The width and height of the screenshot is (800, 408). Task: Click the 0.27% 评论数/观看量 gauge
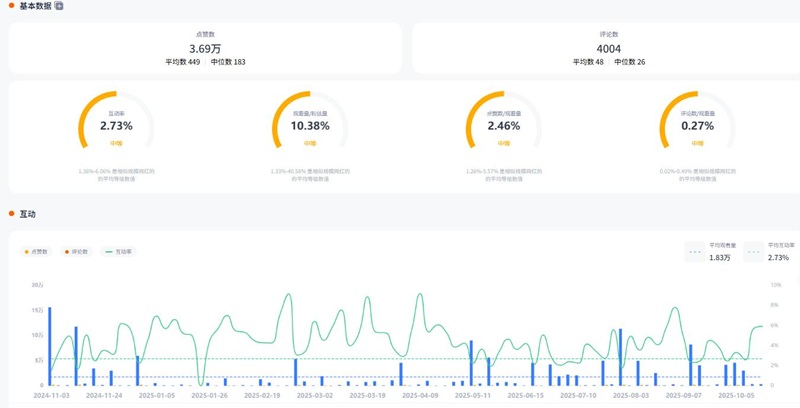(x=697, y=125)
